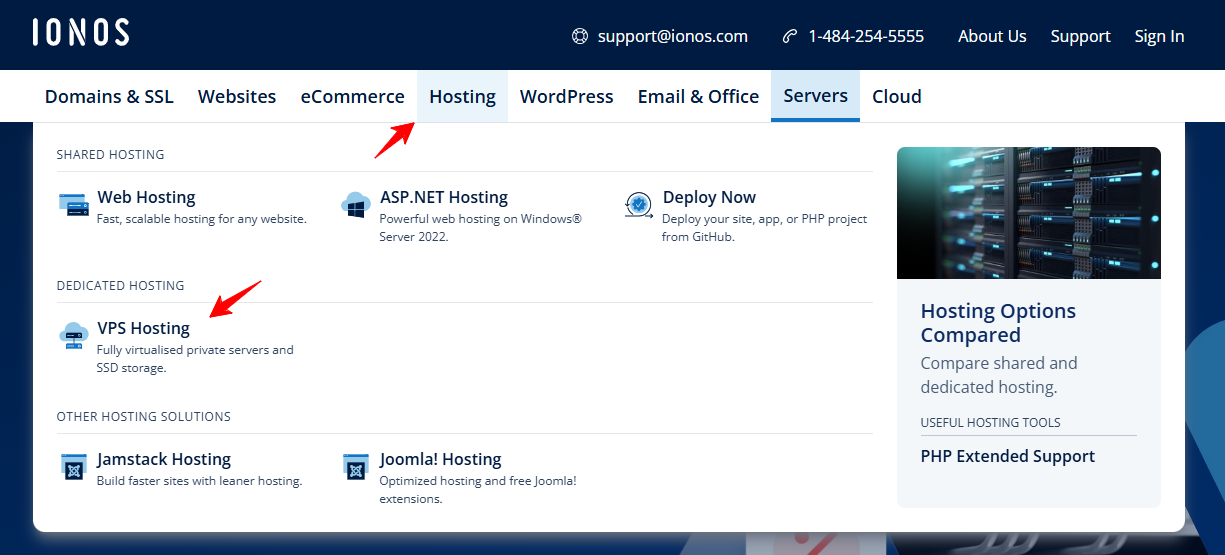Screen dimensions: 1225x555
Task: Open PHP Extended Support link
Action: pos(1008,456)
